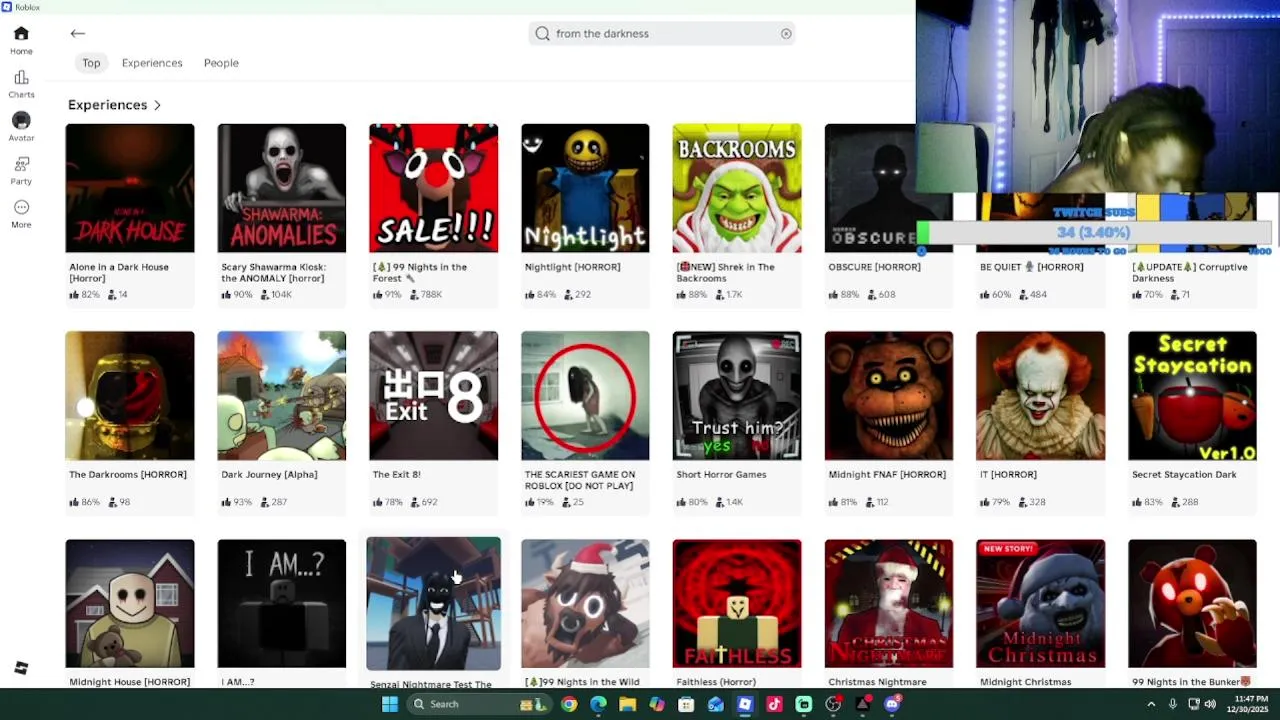Screen dimensions: 1280x720
Task: Open the Windows Start menu
Action: (x=390, y=704)
